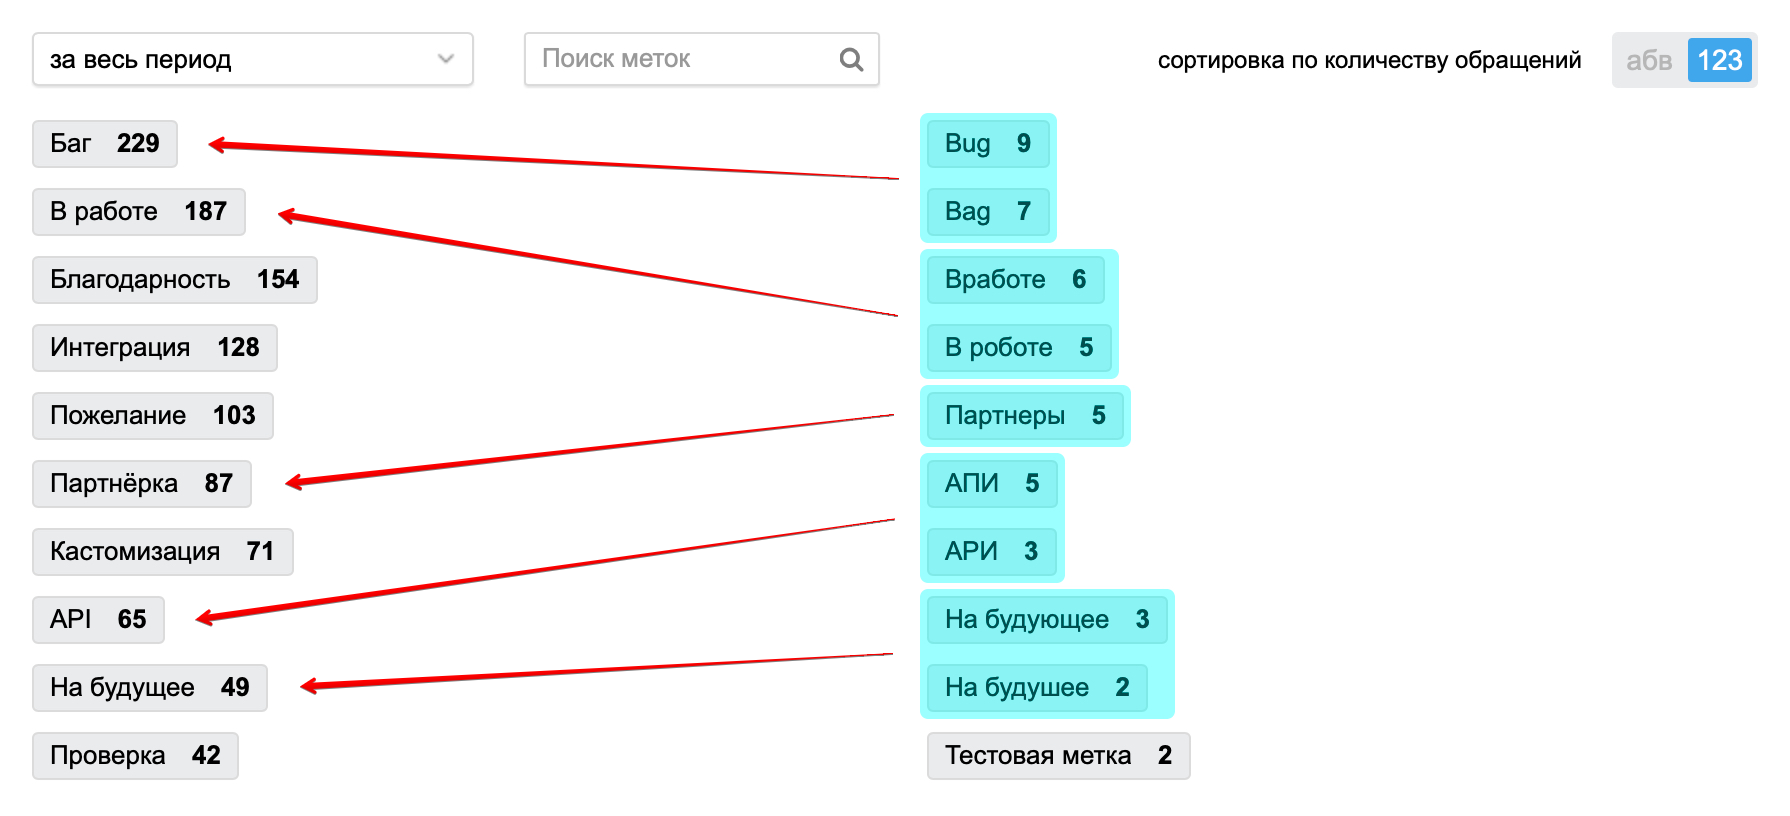Select the "В работе" tag
Viewport: 1790px width, 816px height.
(139, 212)
